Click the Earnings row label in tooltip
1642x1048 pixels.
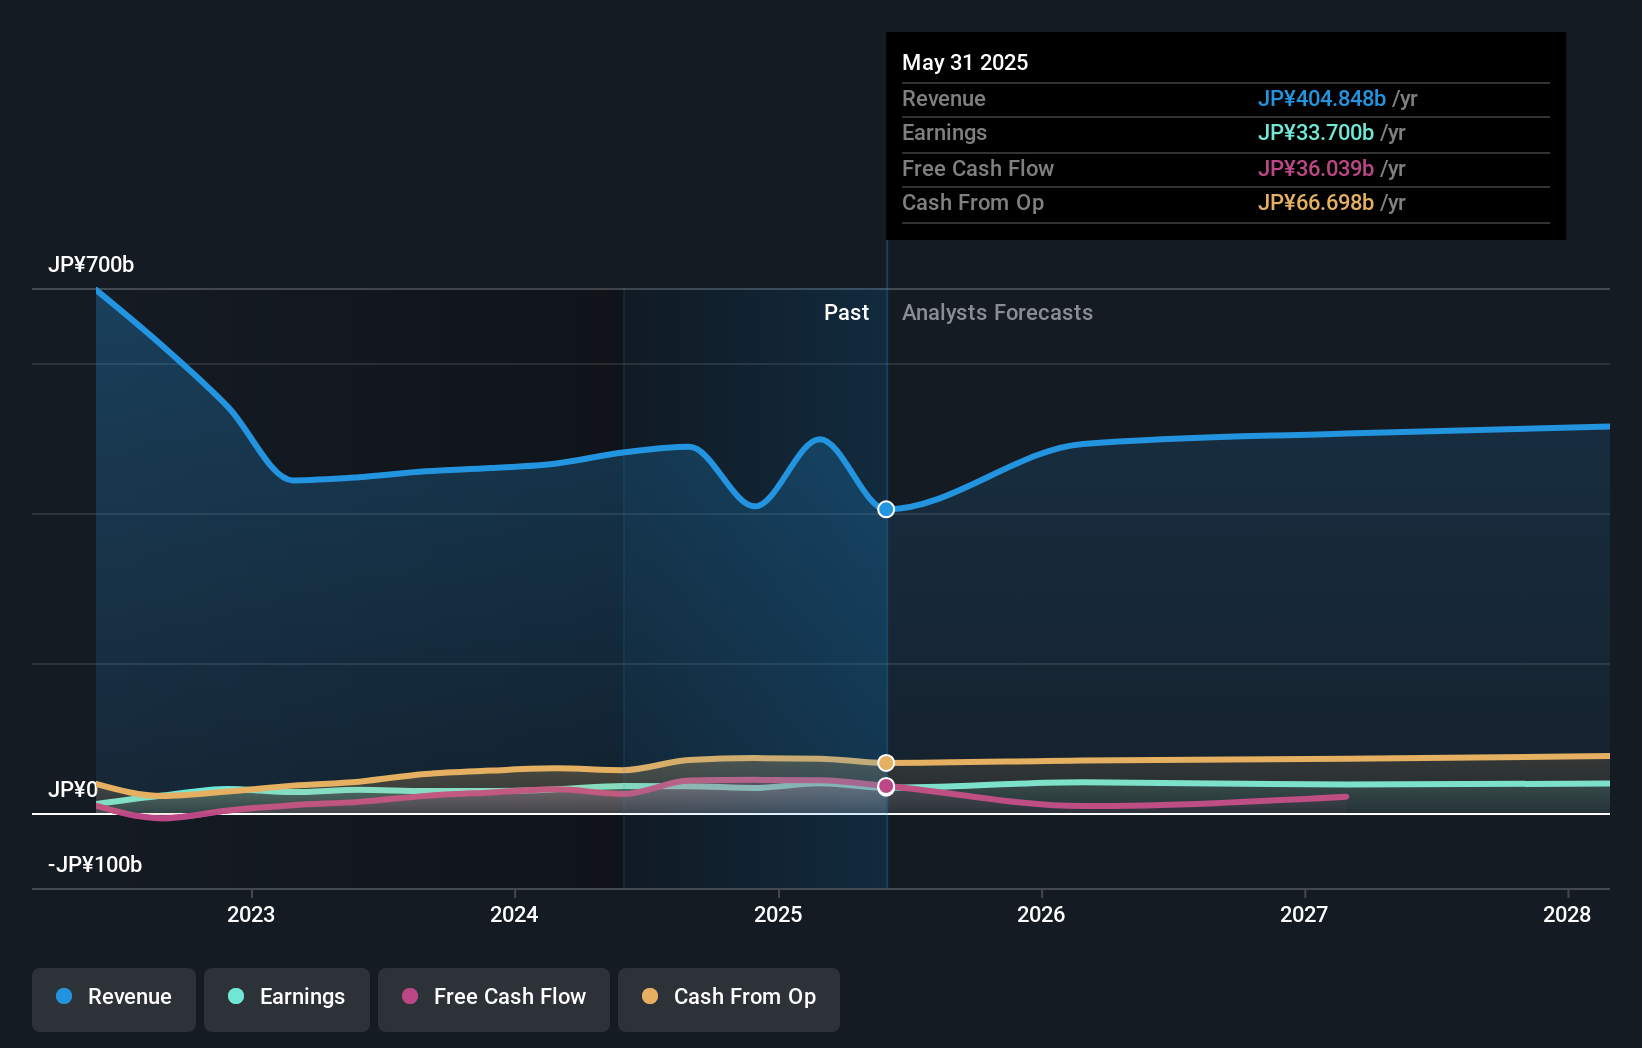coord(944,132)
